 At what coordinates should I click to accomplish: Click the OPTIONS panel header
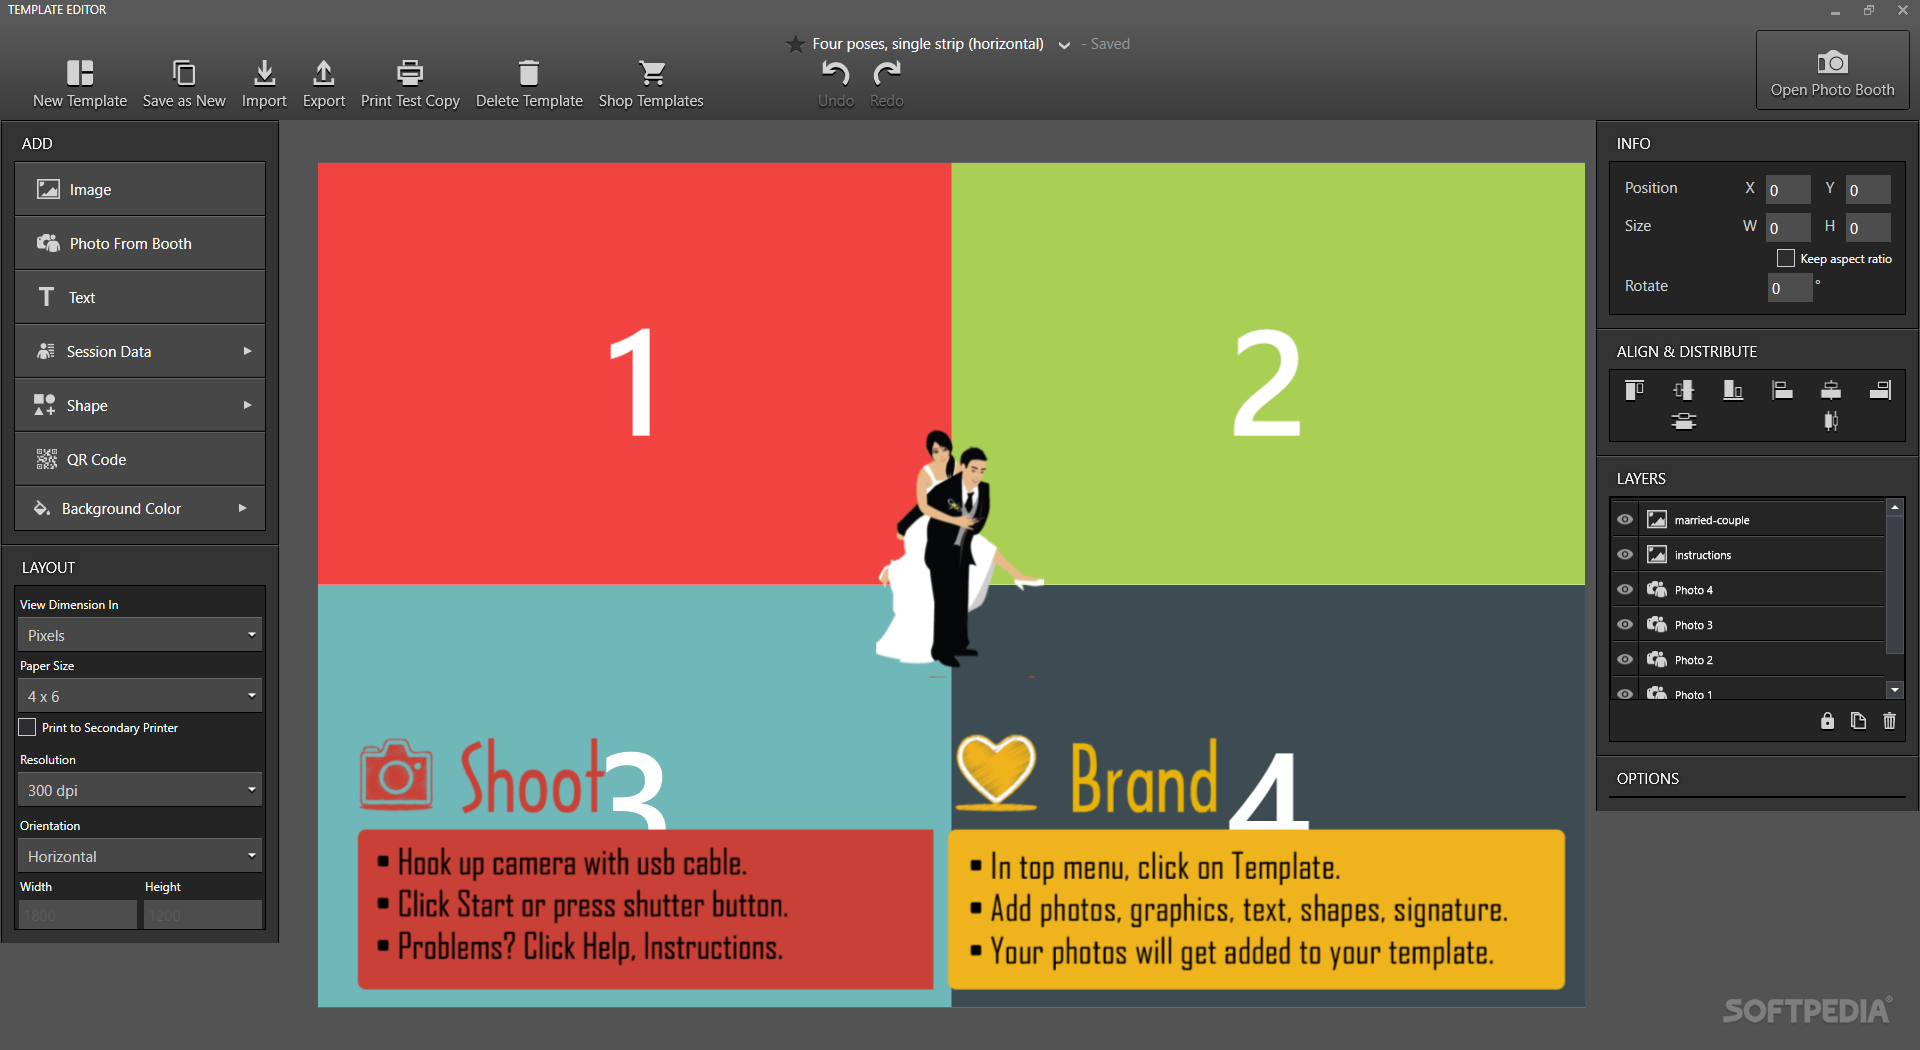coord(1648,778)
